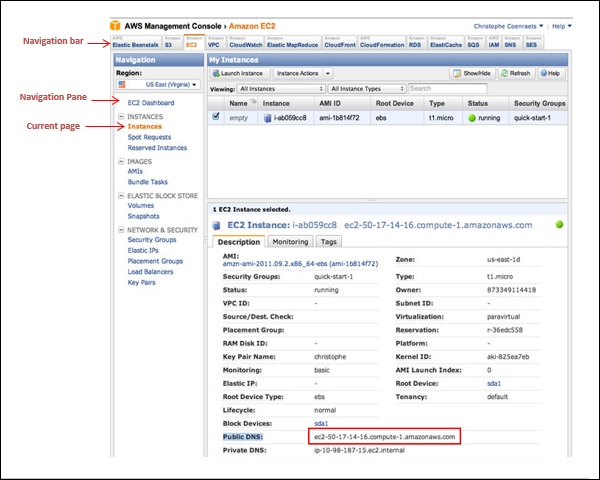
Task: Click the Search input field
Action: pyautogui.click(x=444, y=88)
